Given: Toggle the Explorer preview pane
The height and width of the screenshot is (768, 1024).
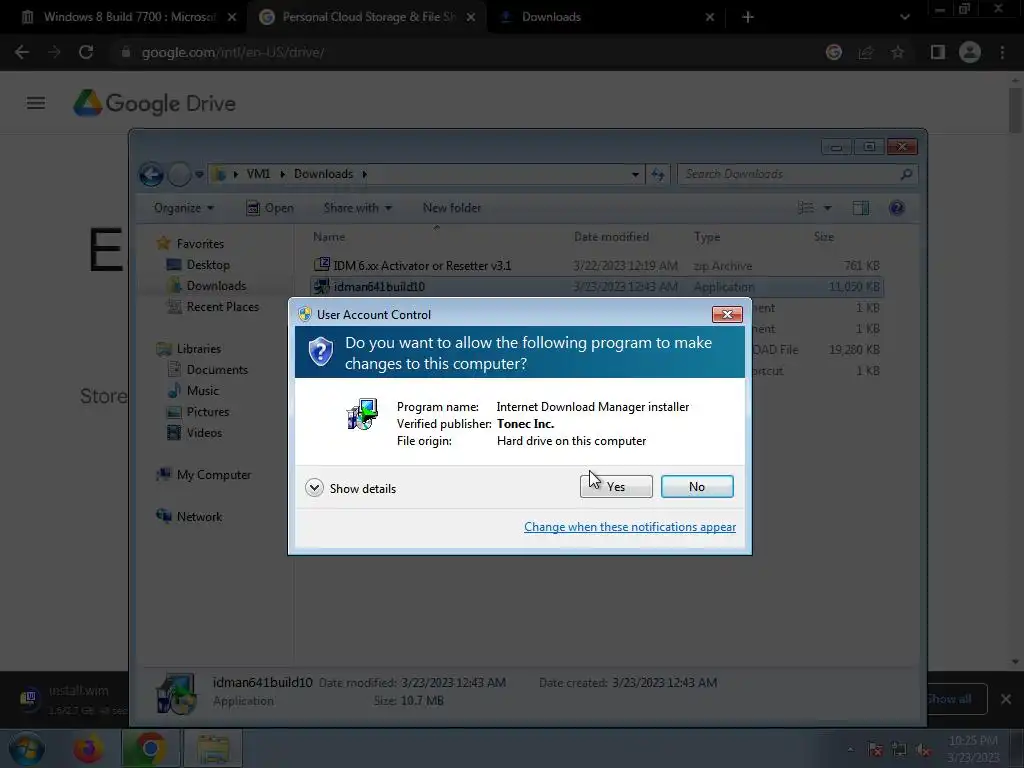Looking at the screenshot, I should click(x=861, y=208).
